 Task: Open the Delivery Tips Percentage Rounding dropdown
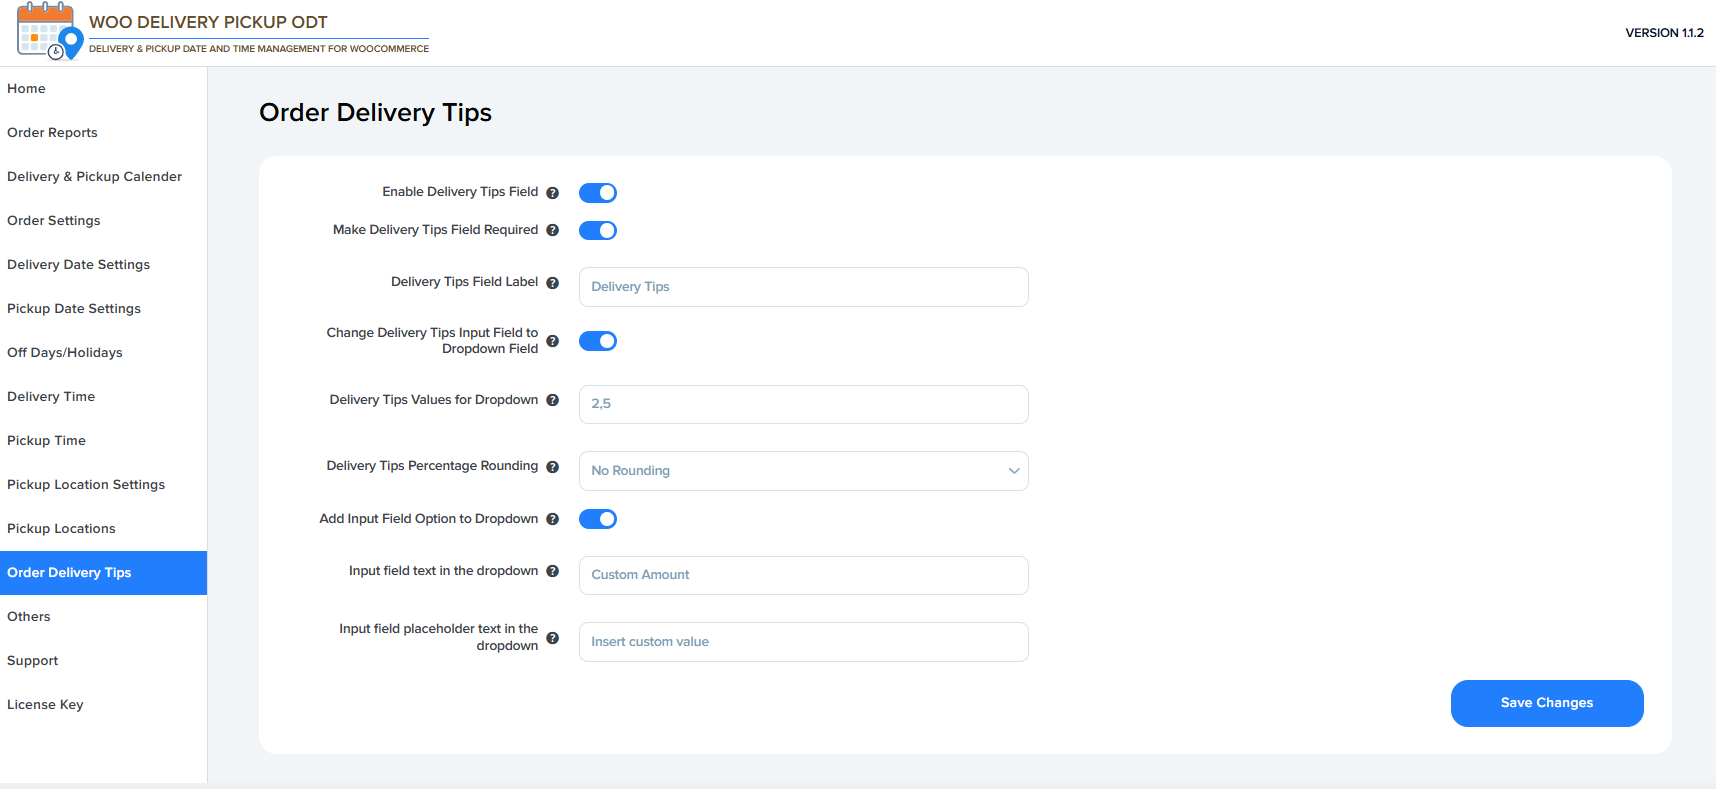(803, 471)
